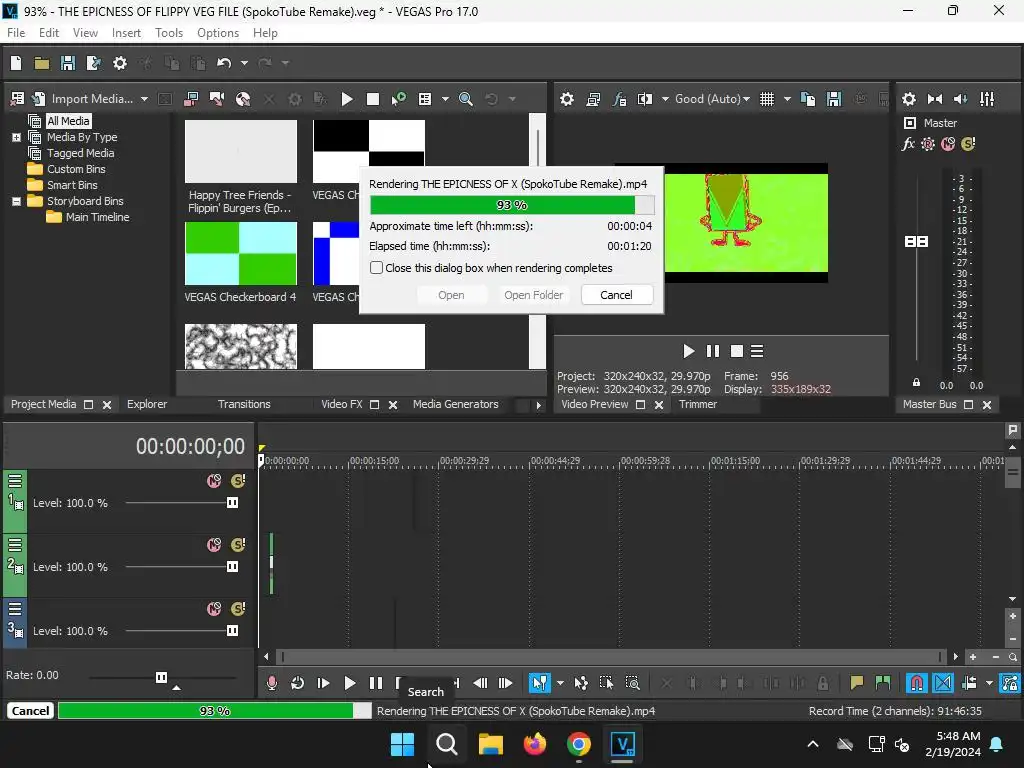Mute track 2

click(x=214, y=545)
